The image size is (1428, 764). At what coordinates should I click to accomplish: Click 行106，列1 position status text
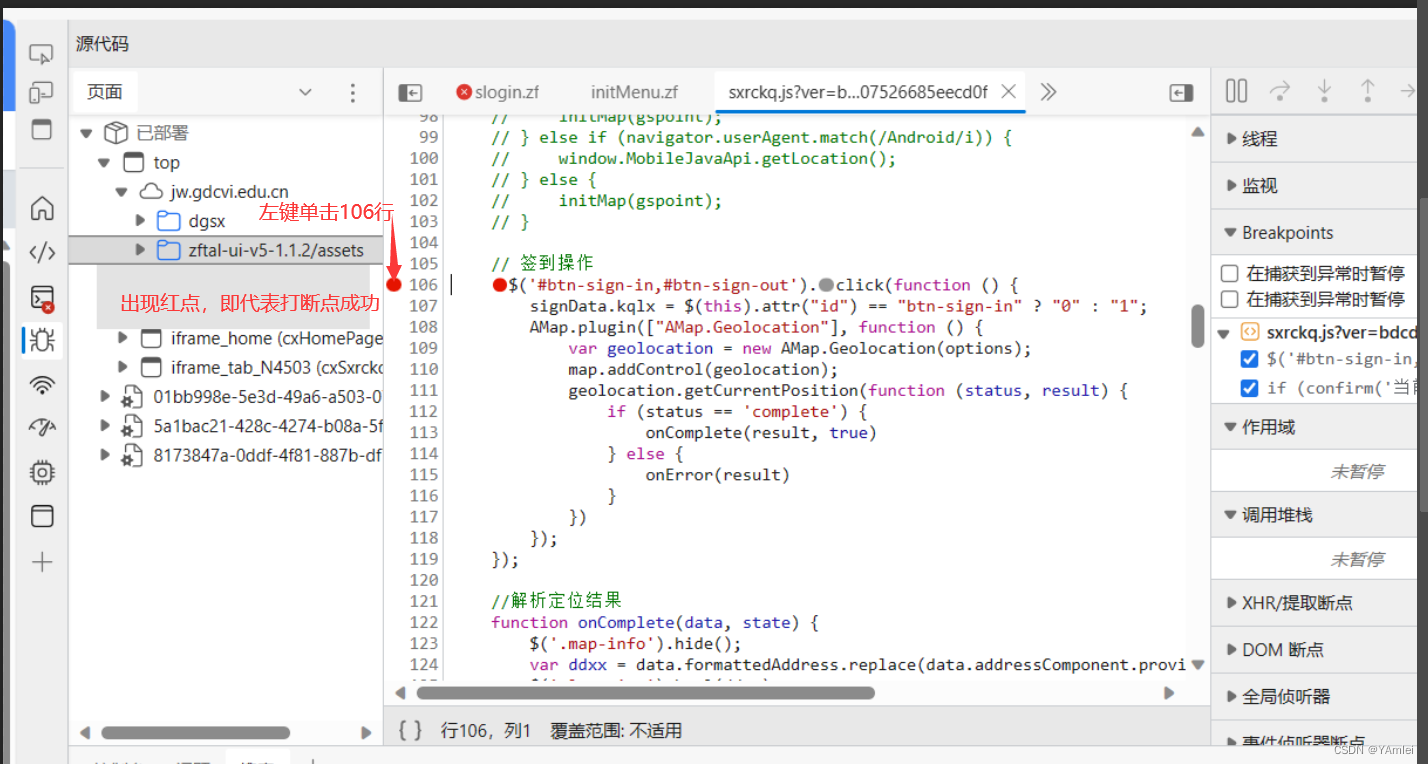point(487,731)
